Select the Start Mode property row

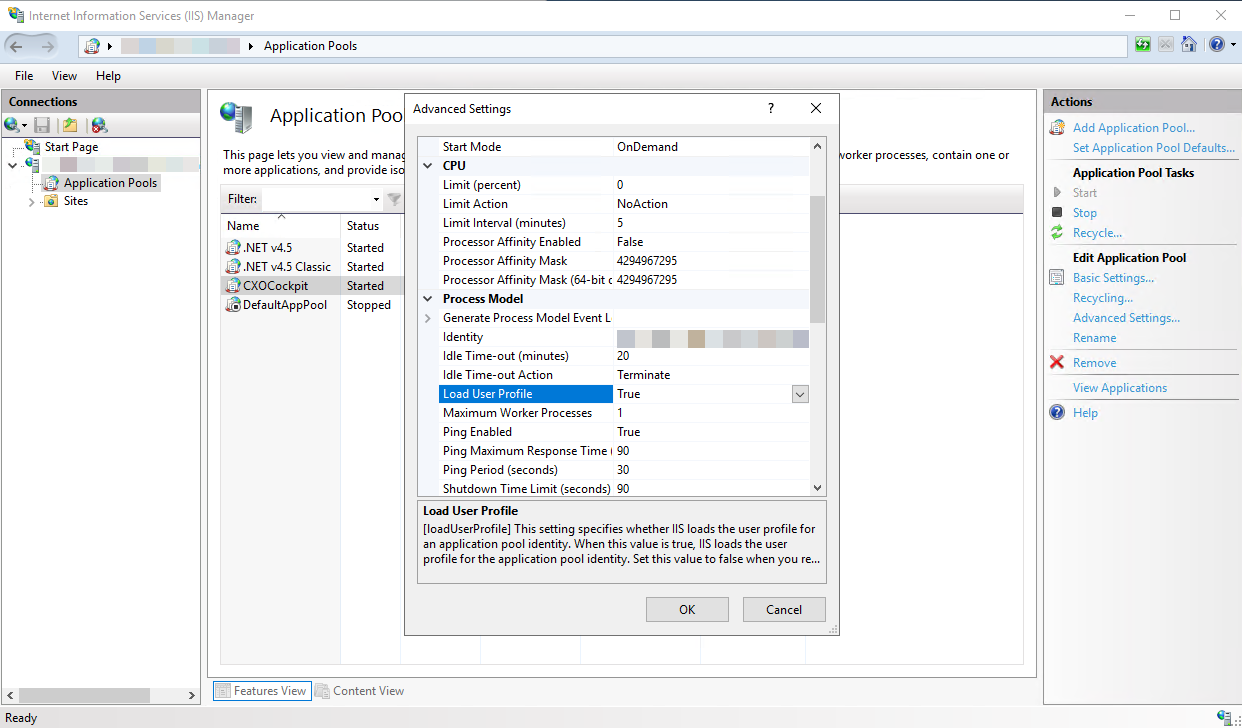click(x=624, y=147)
